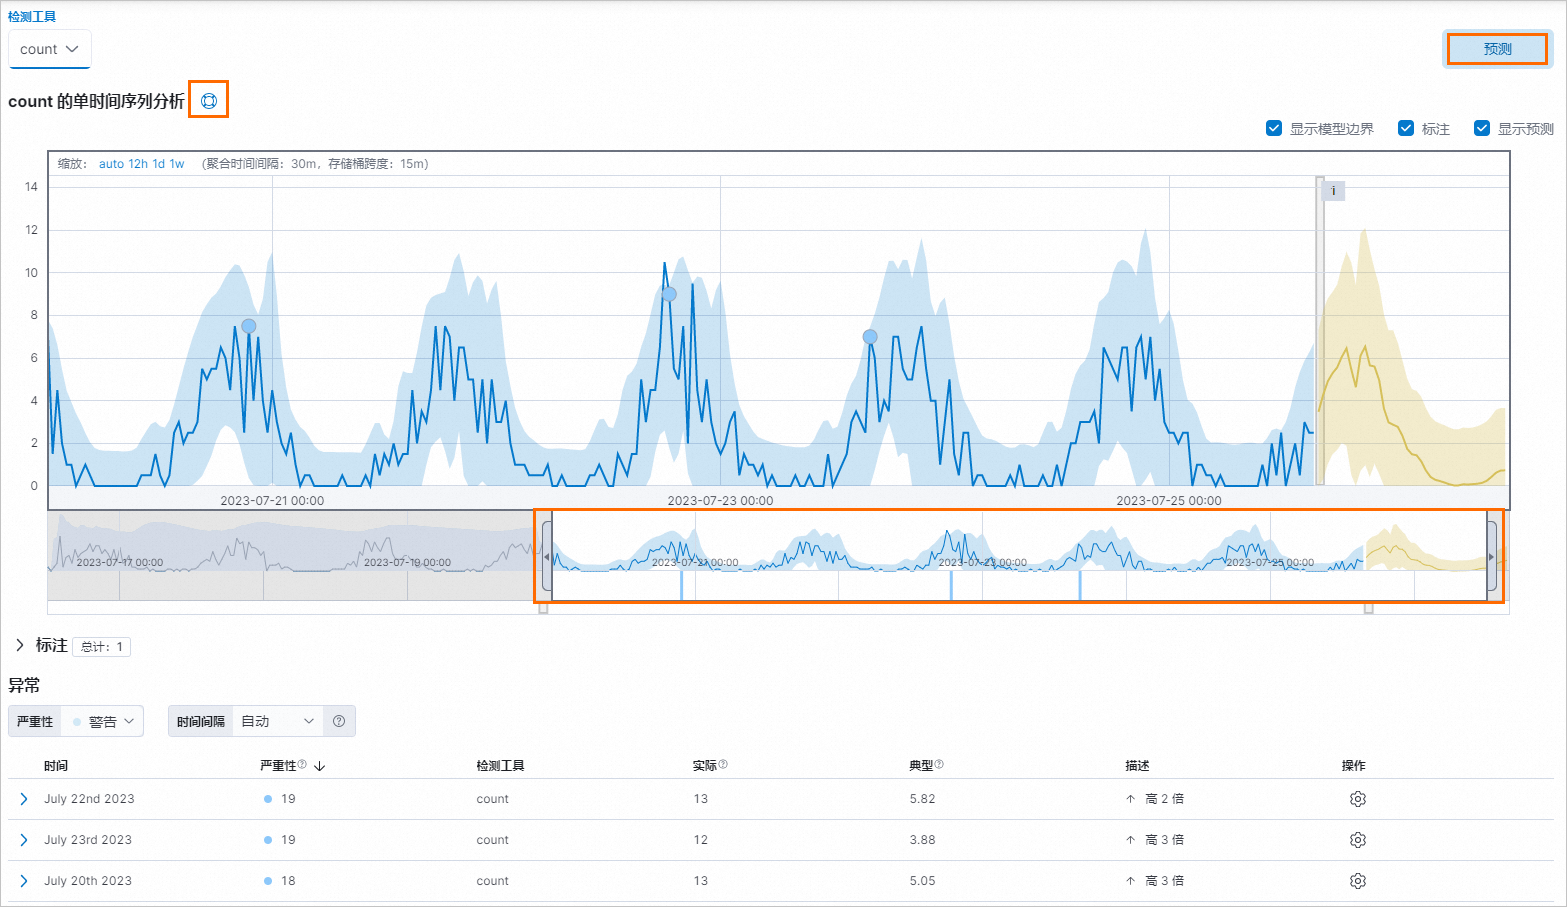This screenshot has height=907, width=1567.
Task: Click the forecast info marker labeled i
Action: click(x=1333, y=191)
